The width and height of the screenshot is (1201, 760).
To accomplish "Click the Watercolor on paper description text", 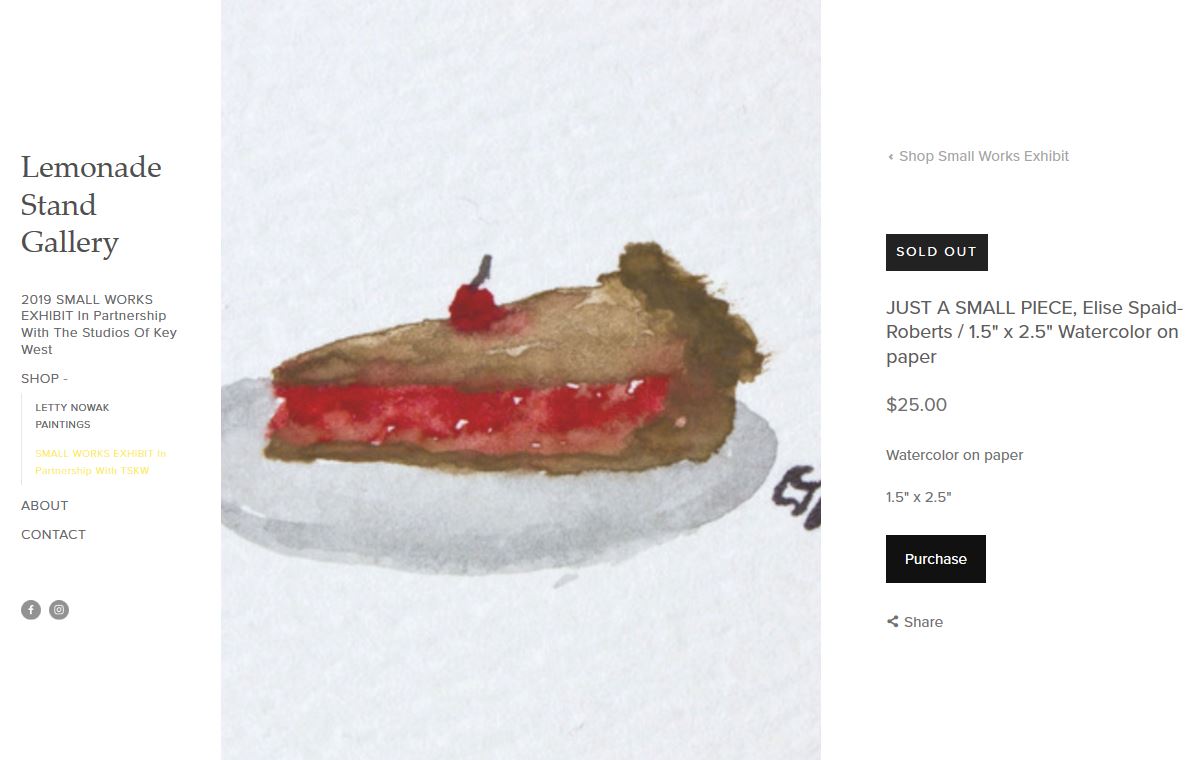I will 955,455.
